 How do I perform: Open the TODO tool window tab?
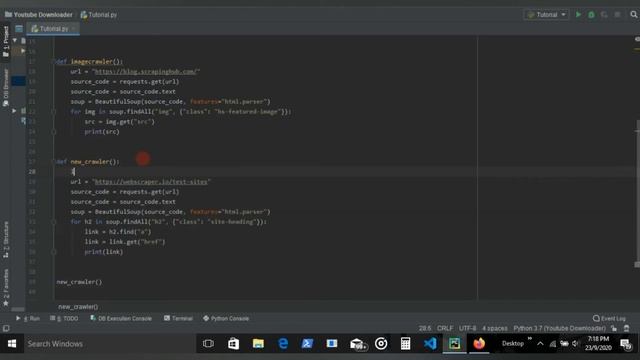64,318
